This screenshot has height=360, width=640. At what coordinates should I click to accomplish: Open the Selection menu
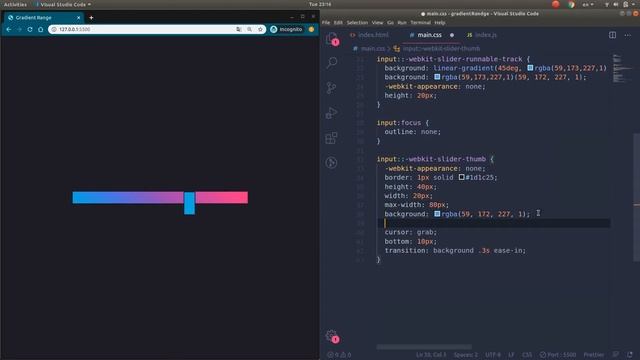point(357,22)
